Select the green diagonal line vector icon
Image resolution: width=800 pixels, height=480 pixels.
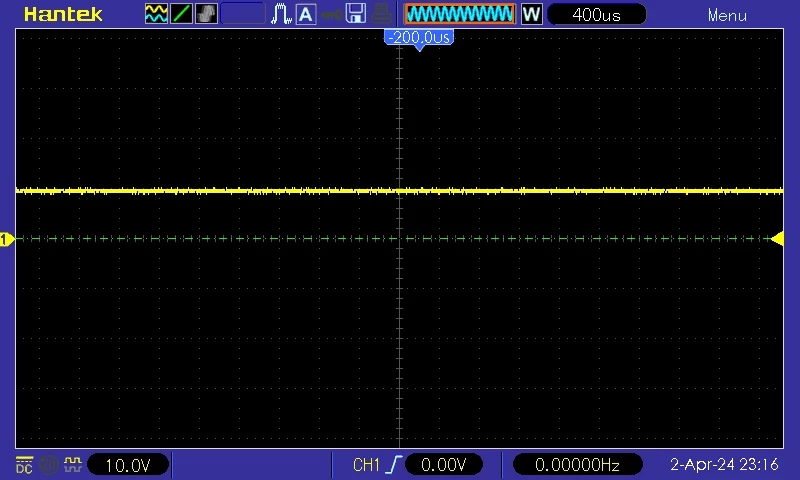pos(181,14)
